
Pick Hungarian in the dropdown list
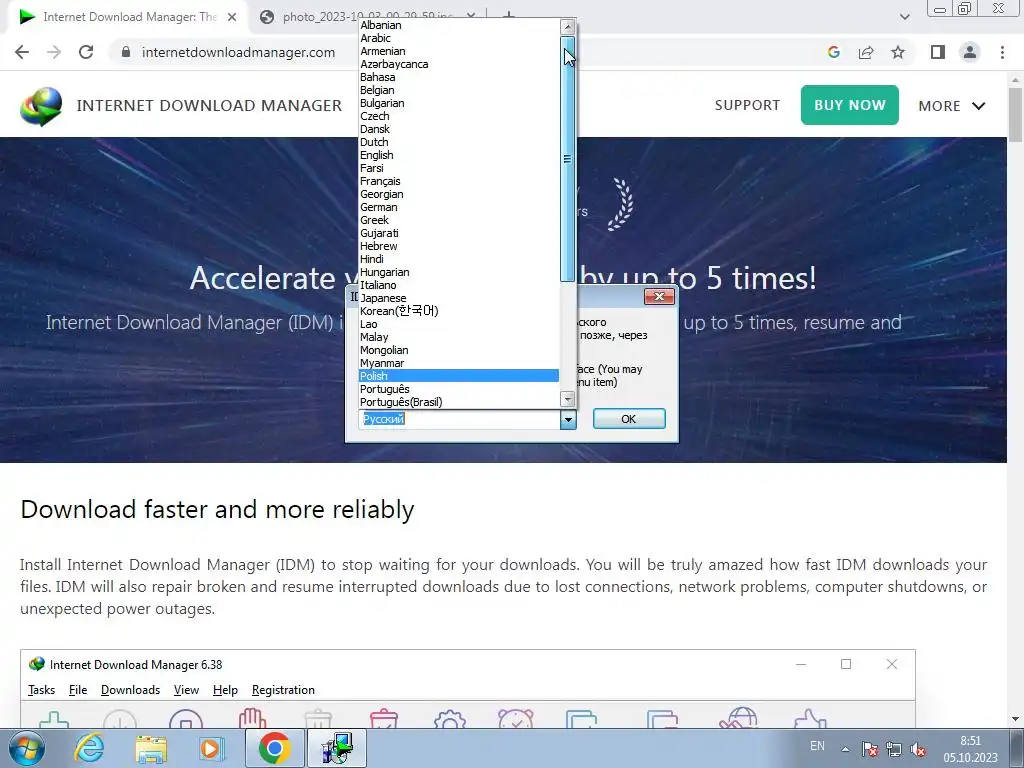tap(458, 272)
